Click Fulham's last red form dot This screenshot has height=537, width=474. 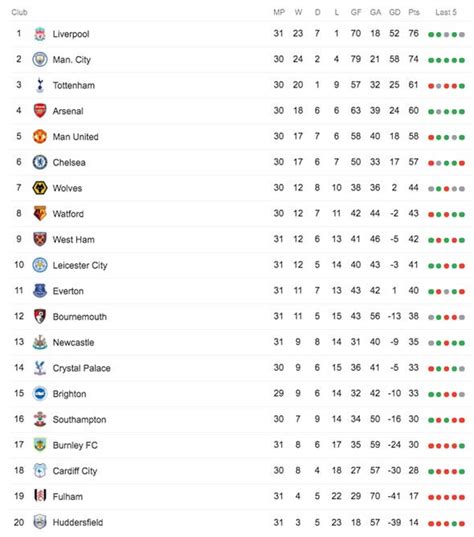(462, 497)
